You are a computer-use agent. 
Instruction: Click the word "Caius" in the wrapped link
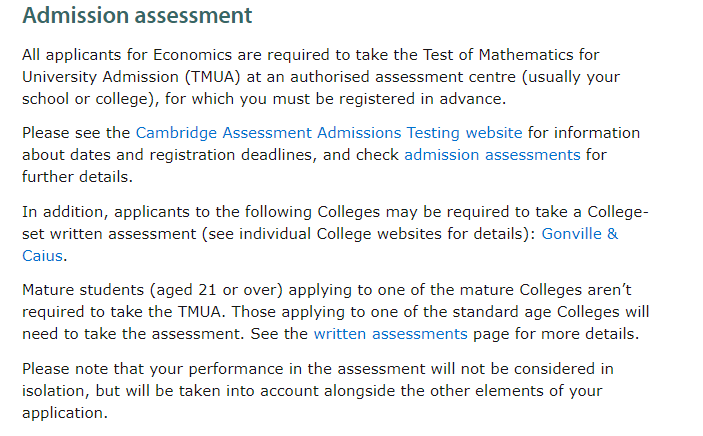(42, 256)
